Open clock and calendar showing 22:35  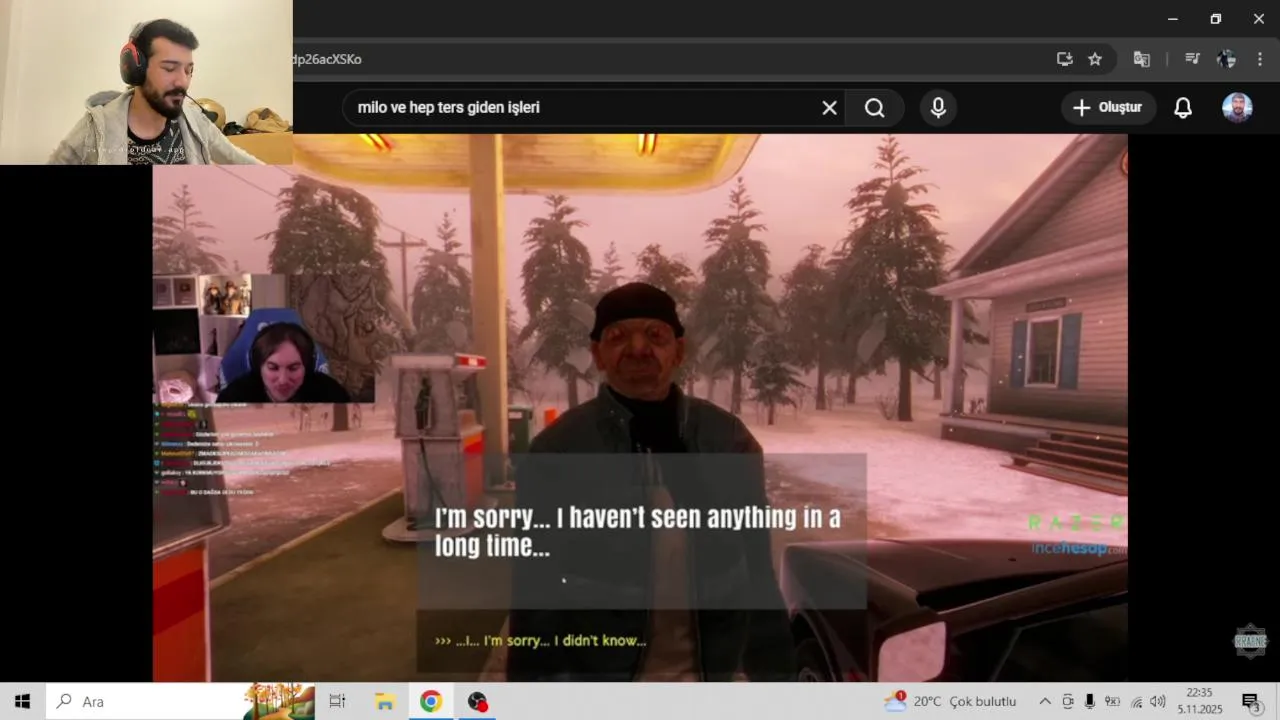point(1199,701)
